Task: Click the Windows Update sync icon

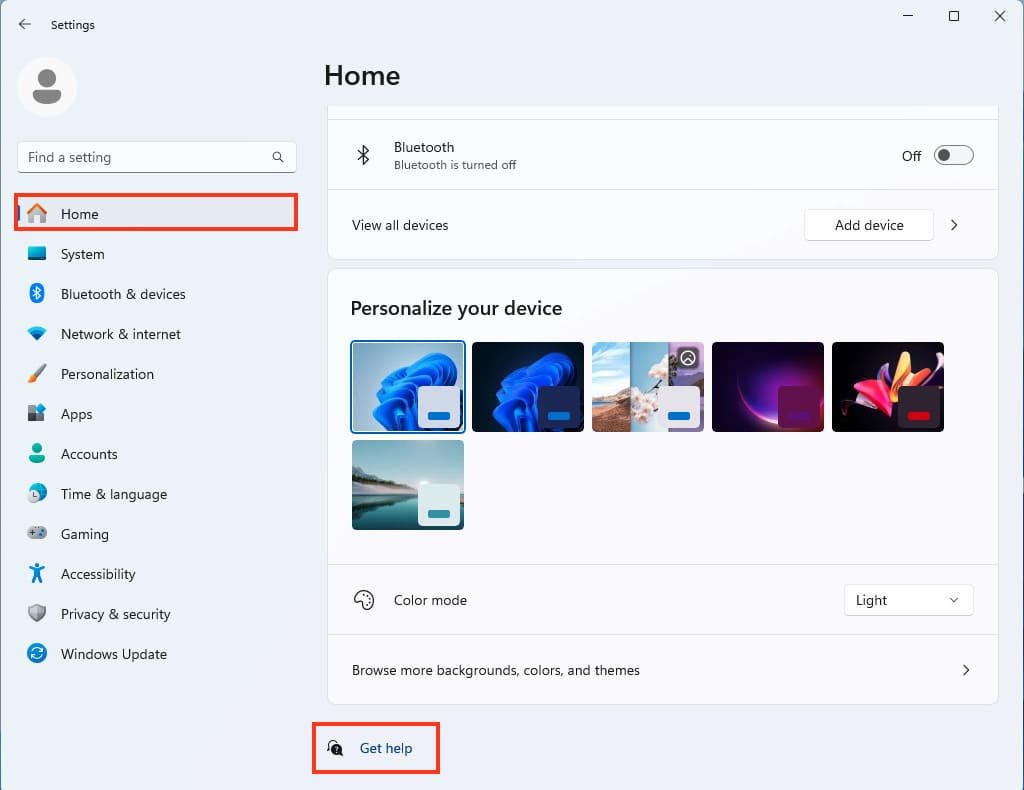Action: click(x=37, y=654)
